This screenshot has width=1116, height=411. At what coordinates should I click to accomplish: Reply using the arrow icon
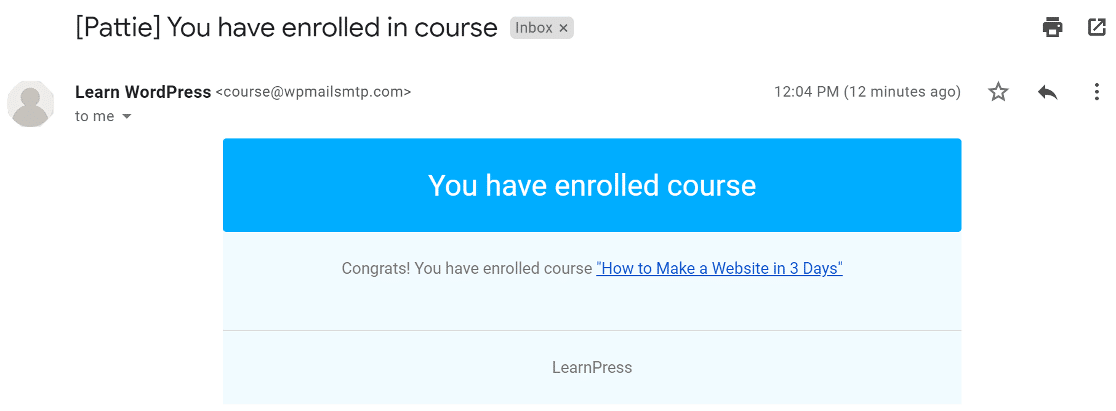coord(1048,92)
